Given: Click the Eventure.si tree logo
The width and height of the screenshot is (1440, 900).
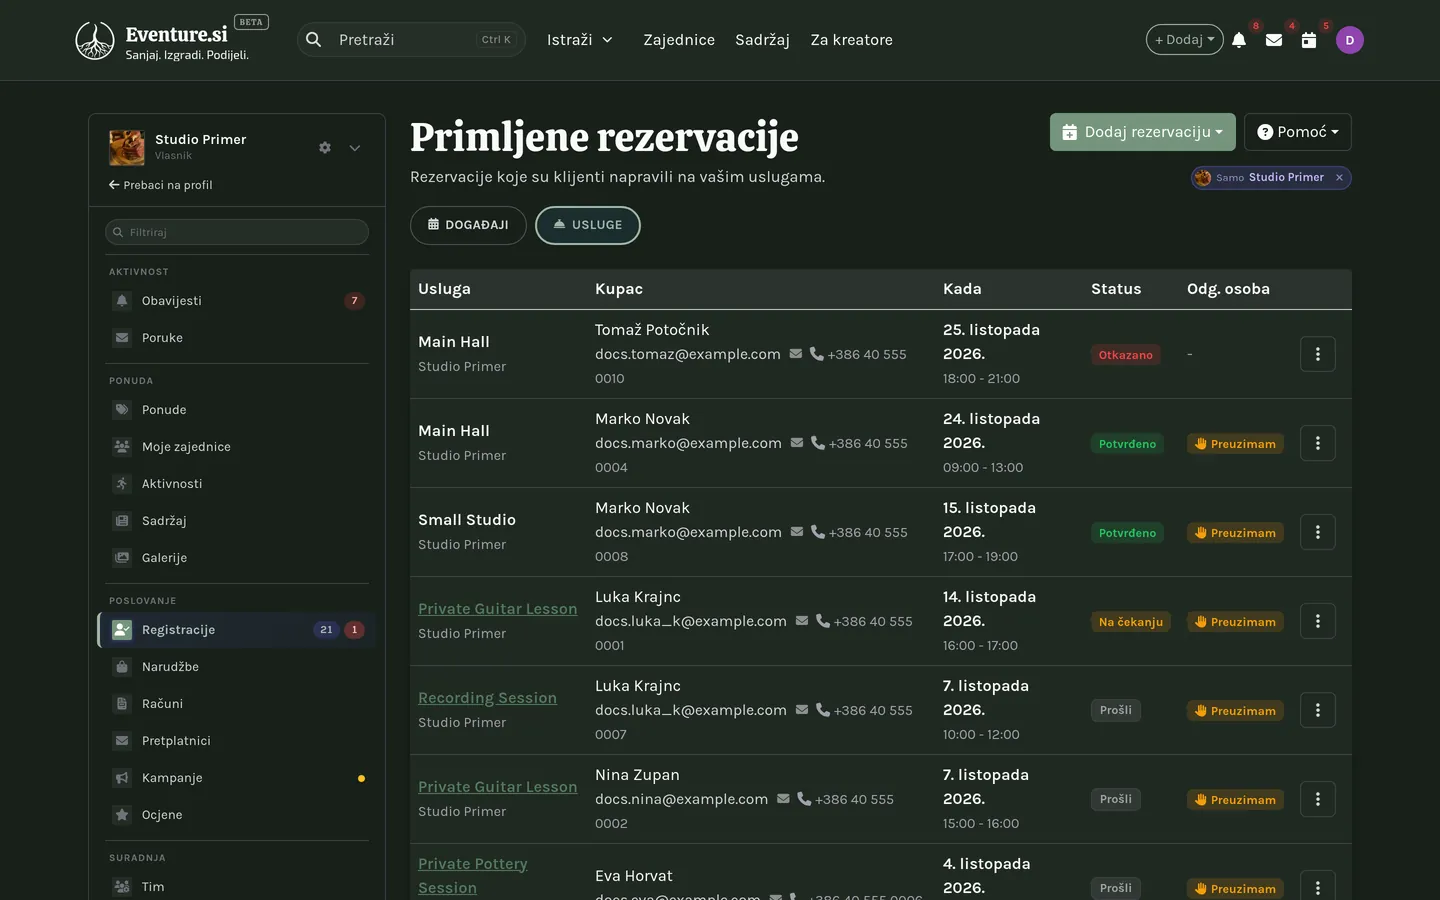Looking at the screenshot, I should [95, 40].
